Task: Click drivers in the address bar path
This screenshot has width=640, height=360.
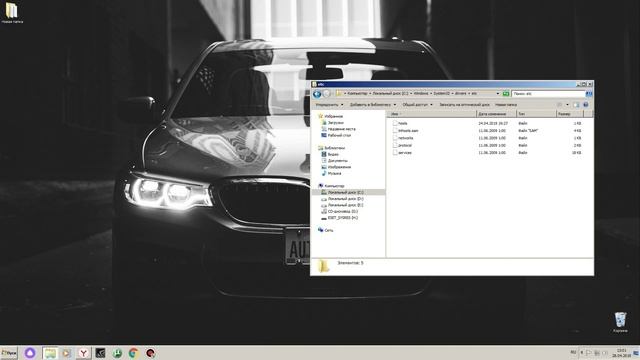Action: click(x=460, y=93)
